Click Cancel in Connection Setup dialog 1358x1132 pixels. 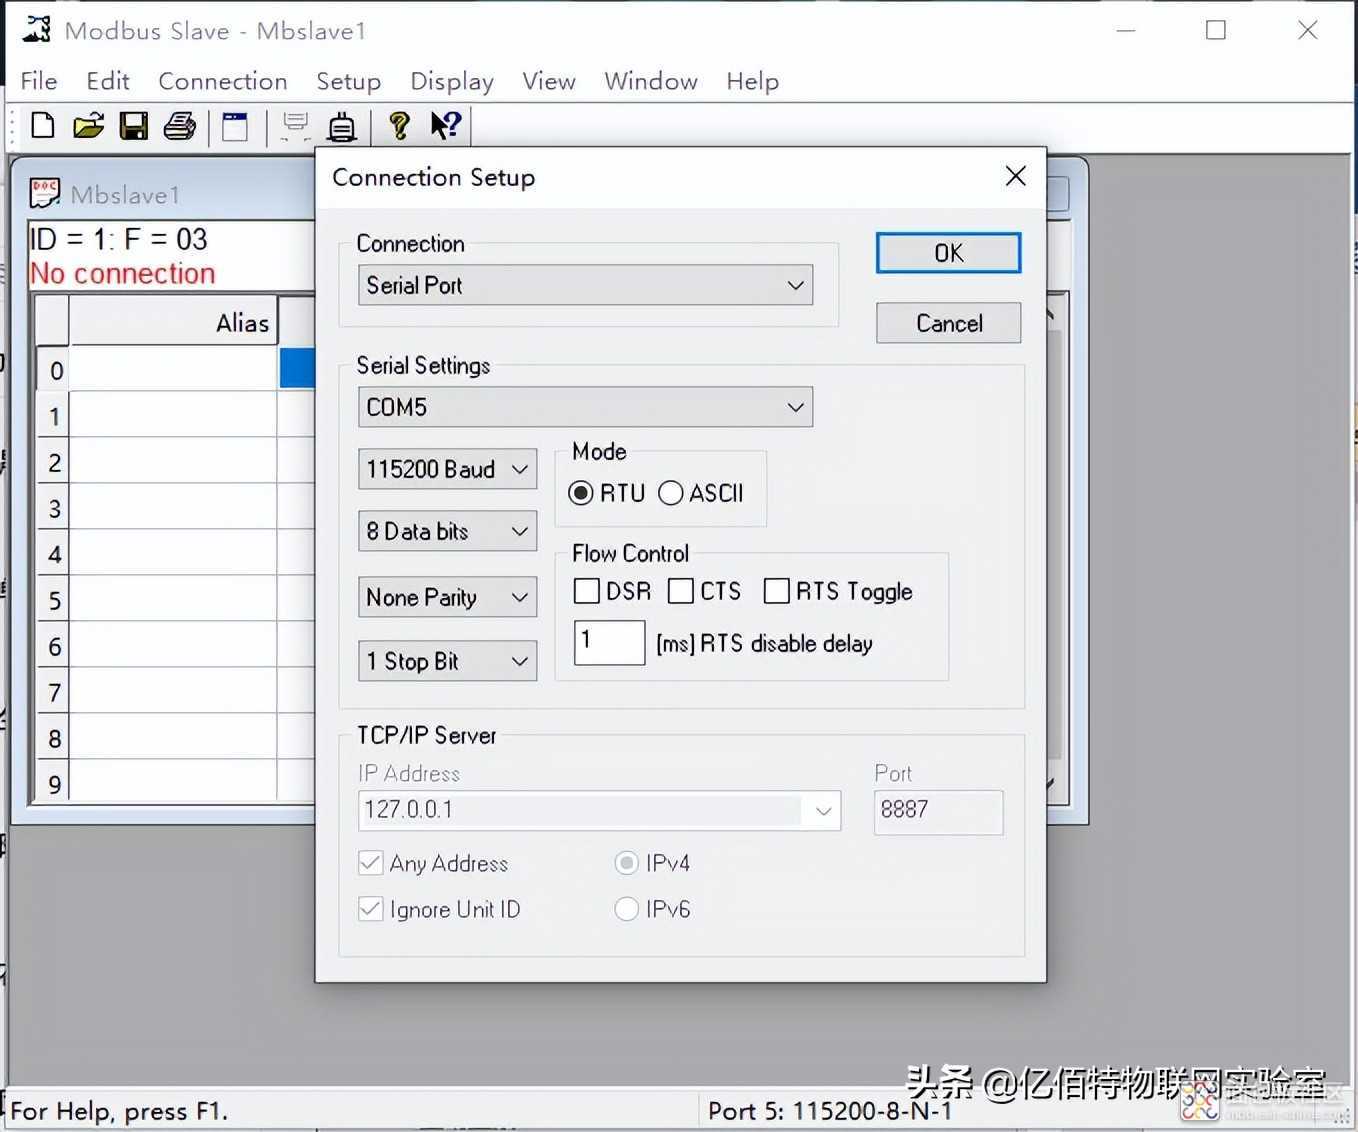click(x=949, y=323)
